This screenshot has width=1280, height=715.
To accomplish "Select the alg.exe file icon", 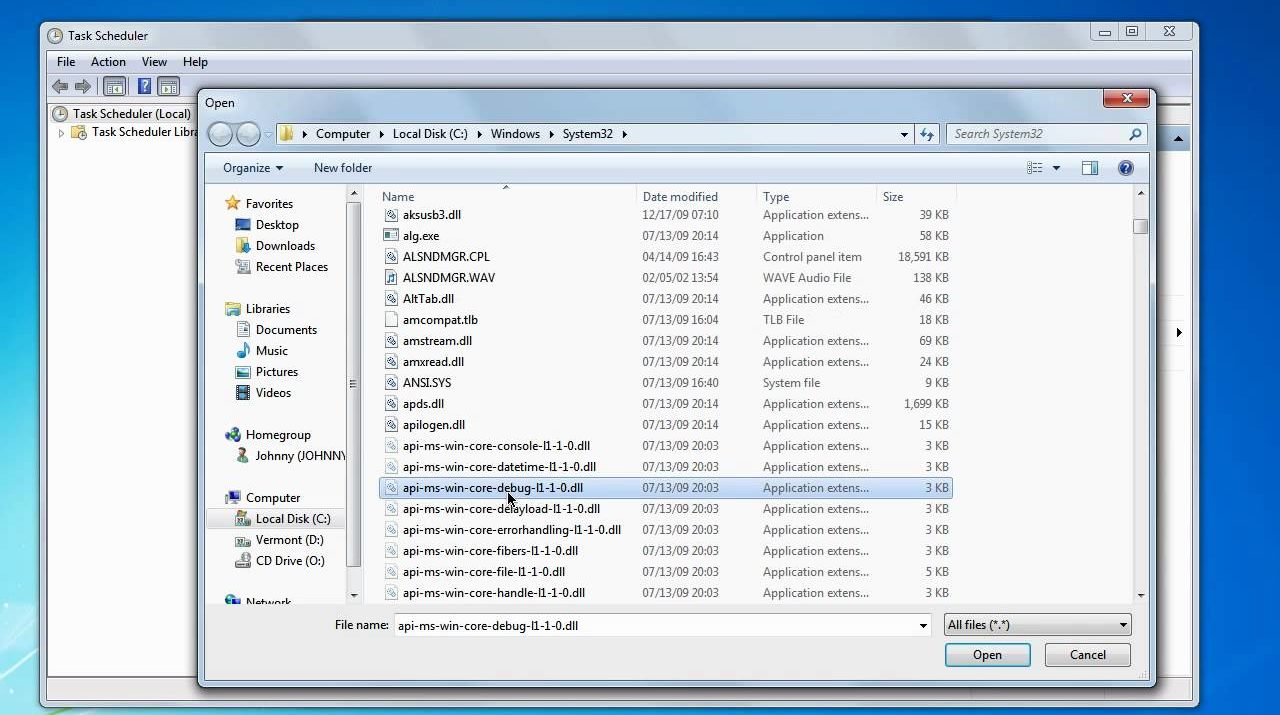I will [x=391, y=236].
